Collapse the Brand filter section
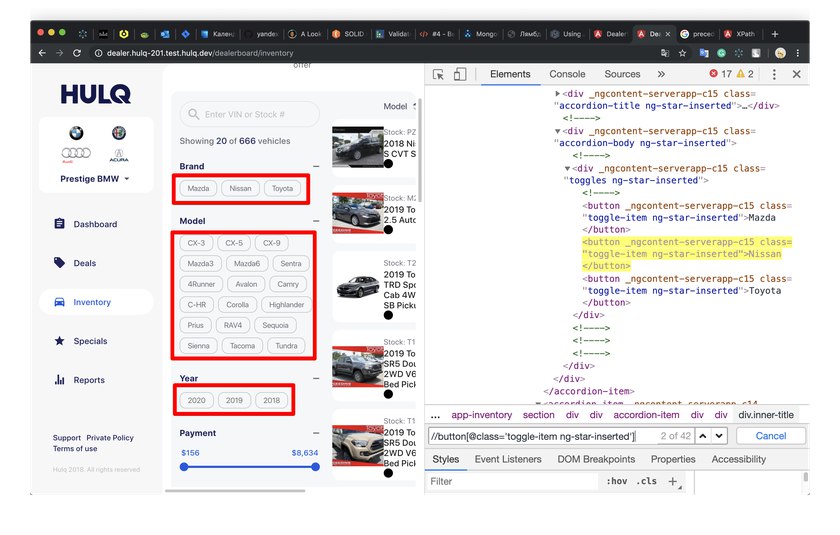Image resolution: width=840 pixels, height=535 pixels. (x=316, y=167)
